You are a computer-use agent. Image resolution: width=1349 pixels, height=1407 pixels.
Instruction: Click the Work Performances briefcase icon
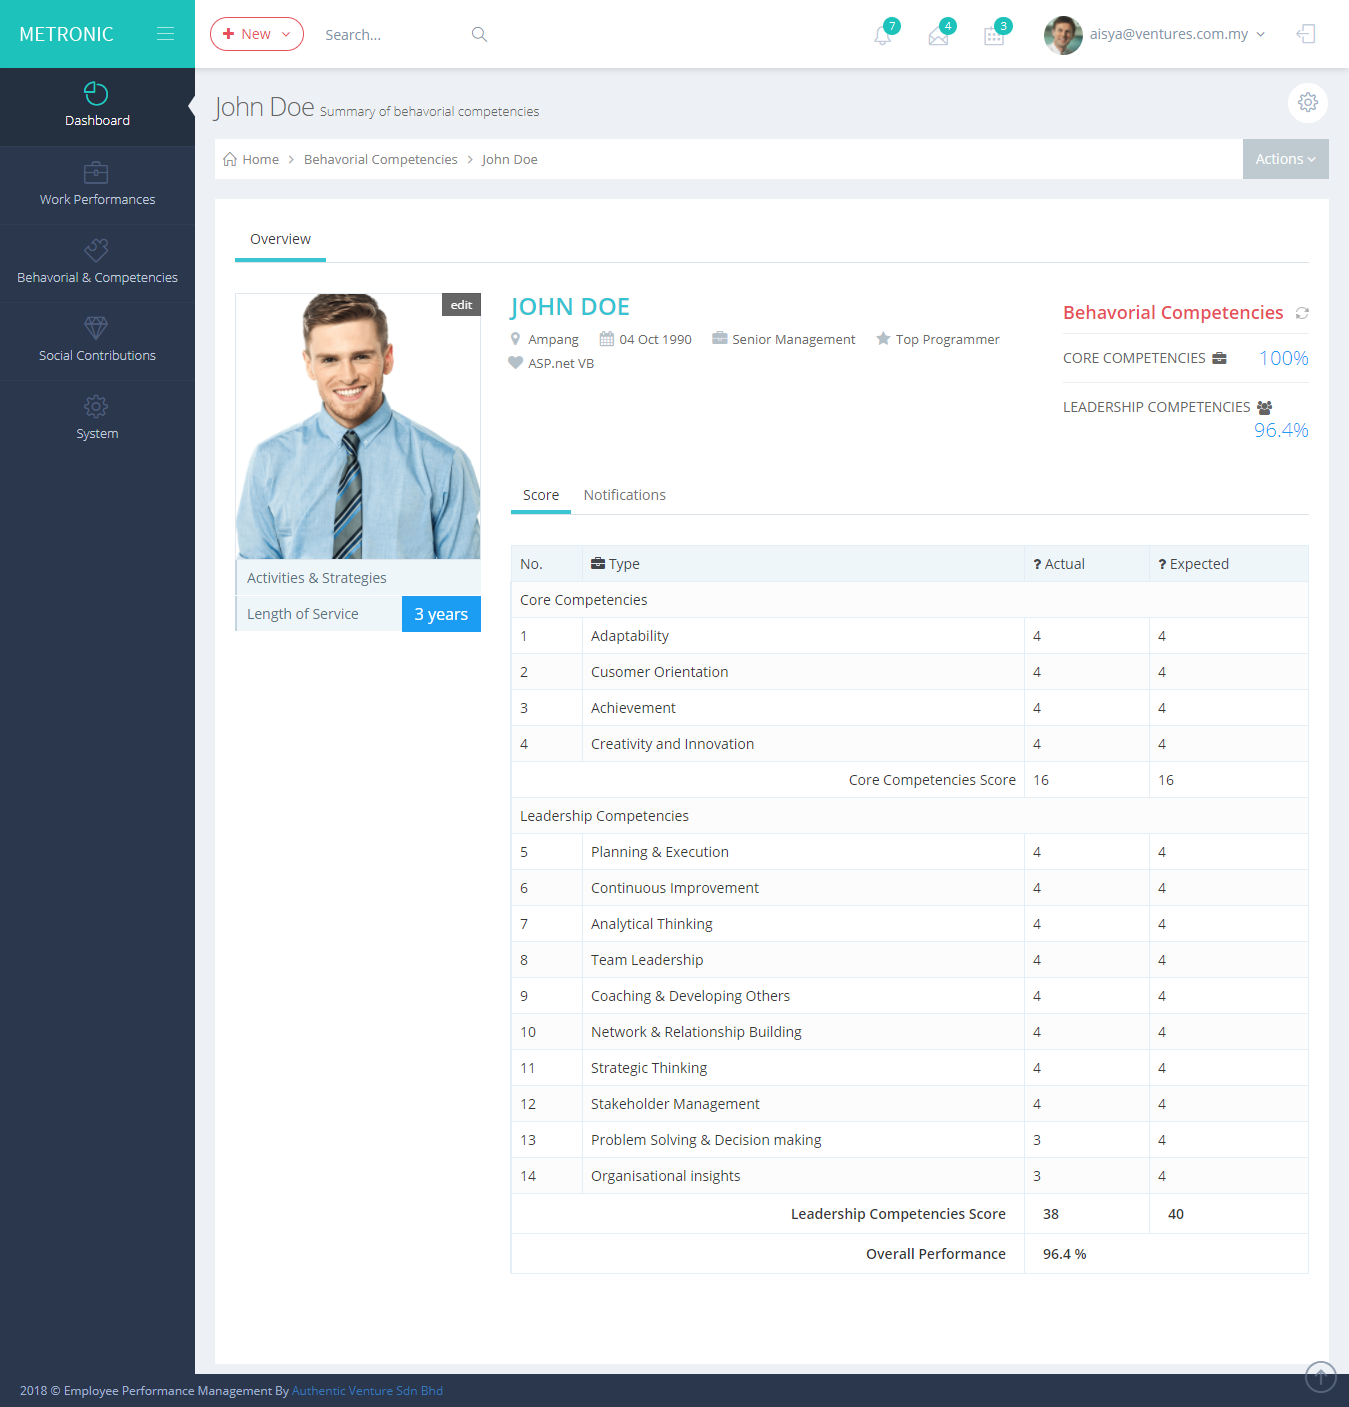96,172
